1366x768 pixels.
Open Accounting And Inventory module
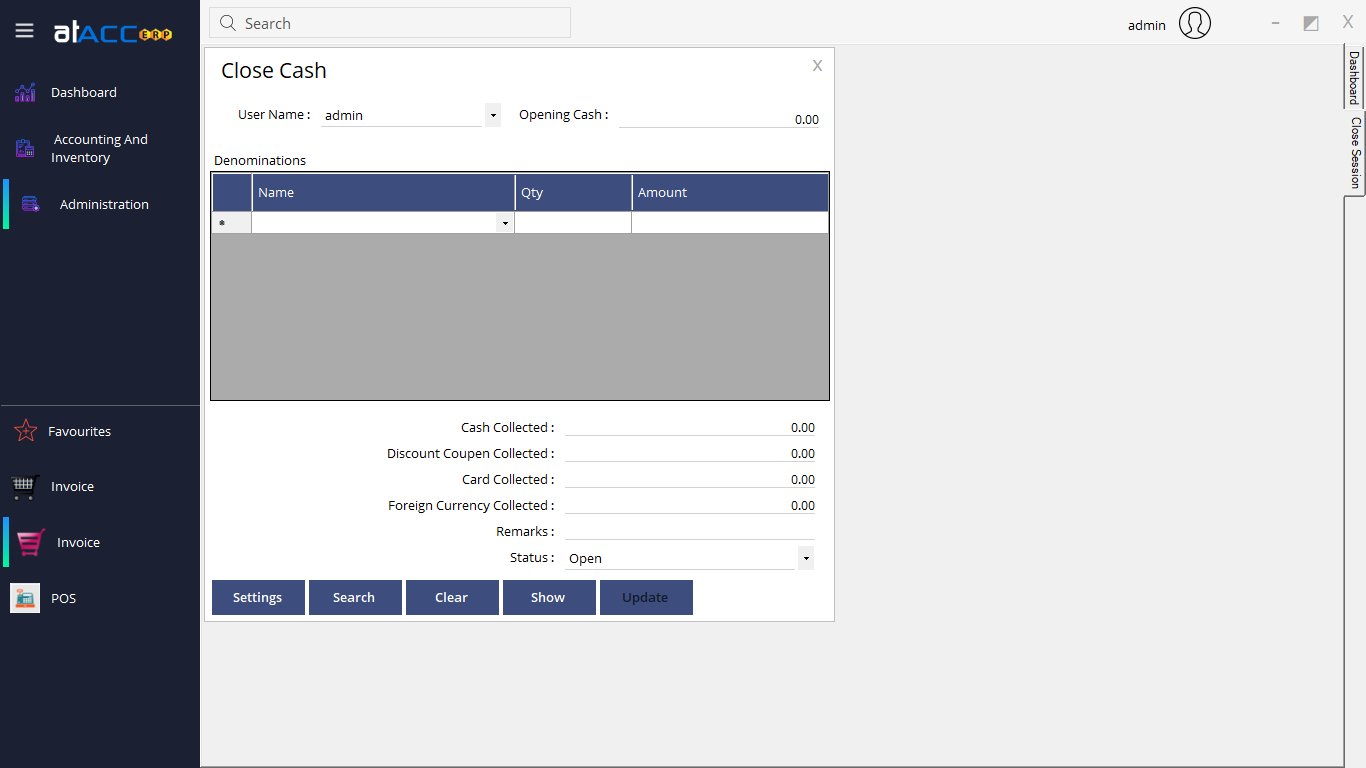coord(24,147)
